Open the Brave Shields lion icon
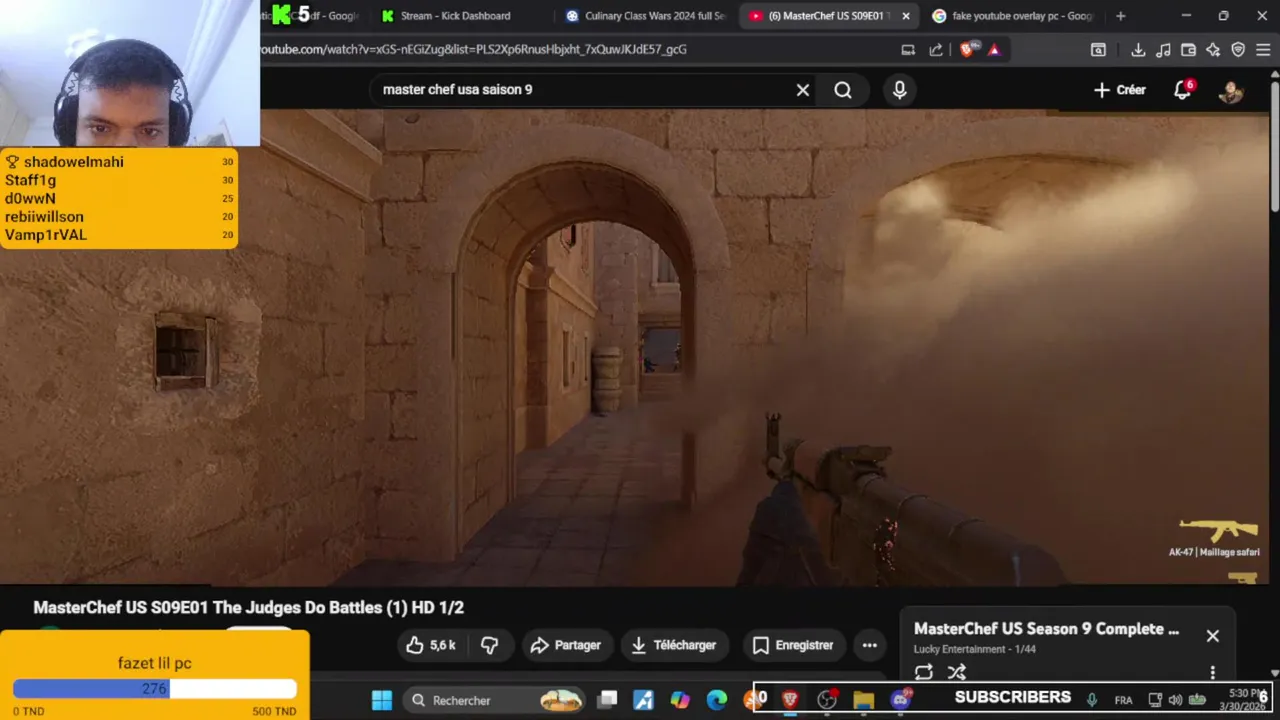The height and width of the screenshot is (720, 1280). click(x=966, y=50)
